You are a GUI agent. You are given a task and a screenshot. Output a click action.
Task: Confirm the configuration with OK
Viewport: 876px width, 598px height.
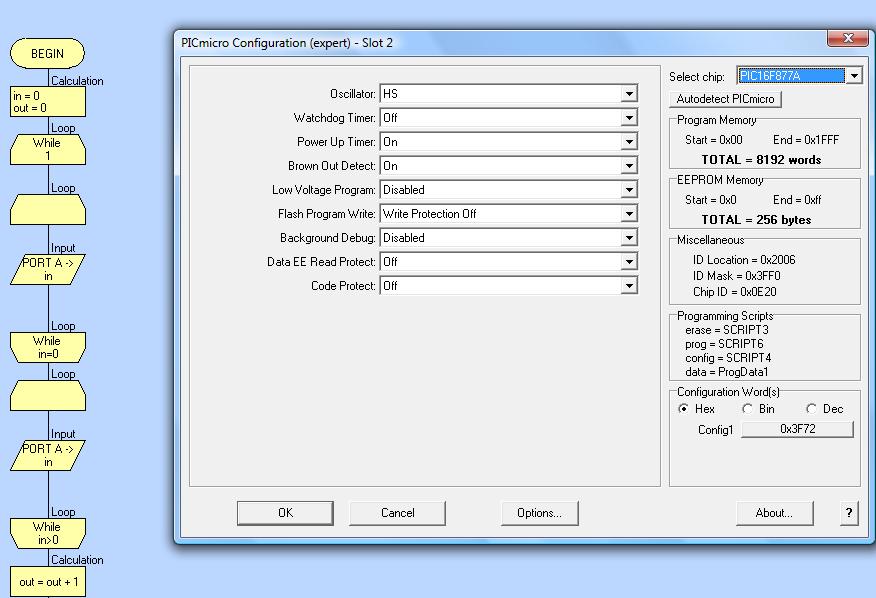285,513
